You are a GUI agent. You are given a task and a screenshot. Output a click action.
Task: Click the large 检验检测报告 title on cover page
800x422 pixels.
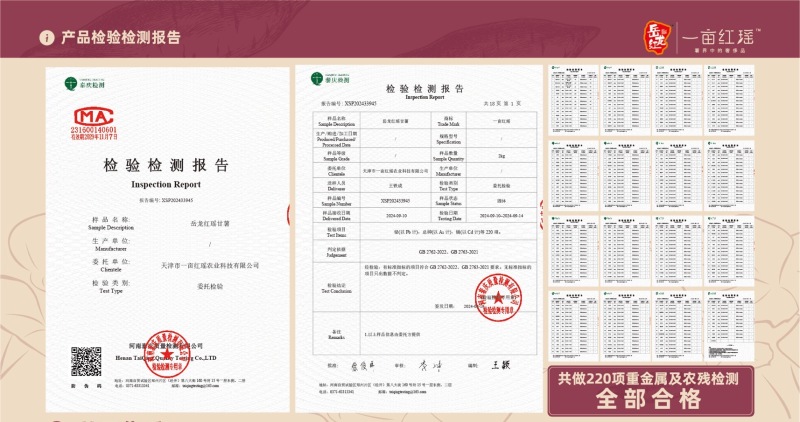pyautogui.click(x=166, y=165)
